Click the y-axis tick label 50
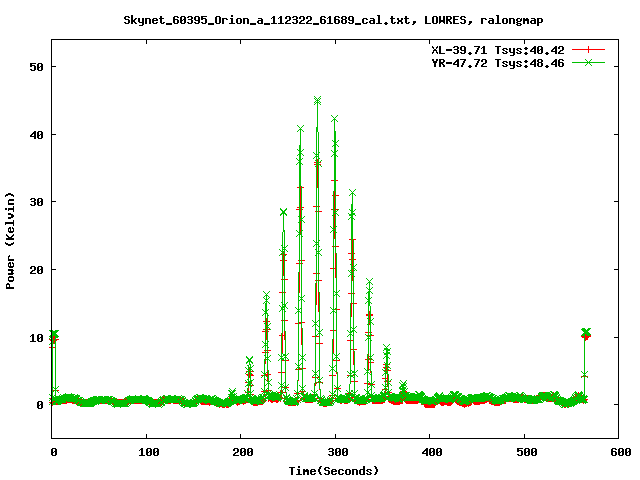The width and height of the screenshot is (640, 480). pyautogui.click(x=36, y=67)
